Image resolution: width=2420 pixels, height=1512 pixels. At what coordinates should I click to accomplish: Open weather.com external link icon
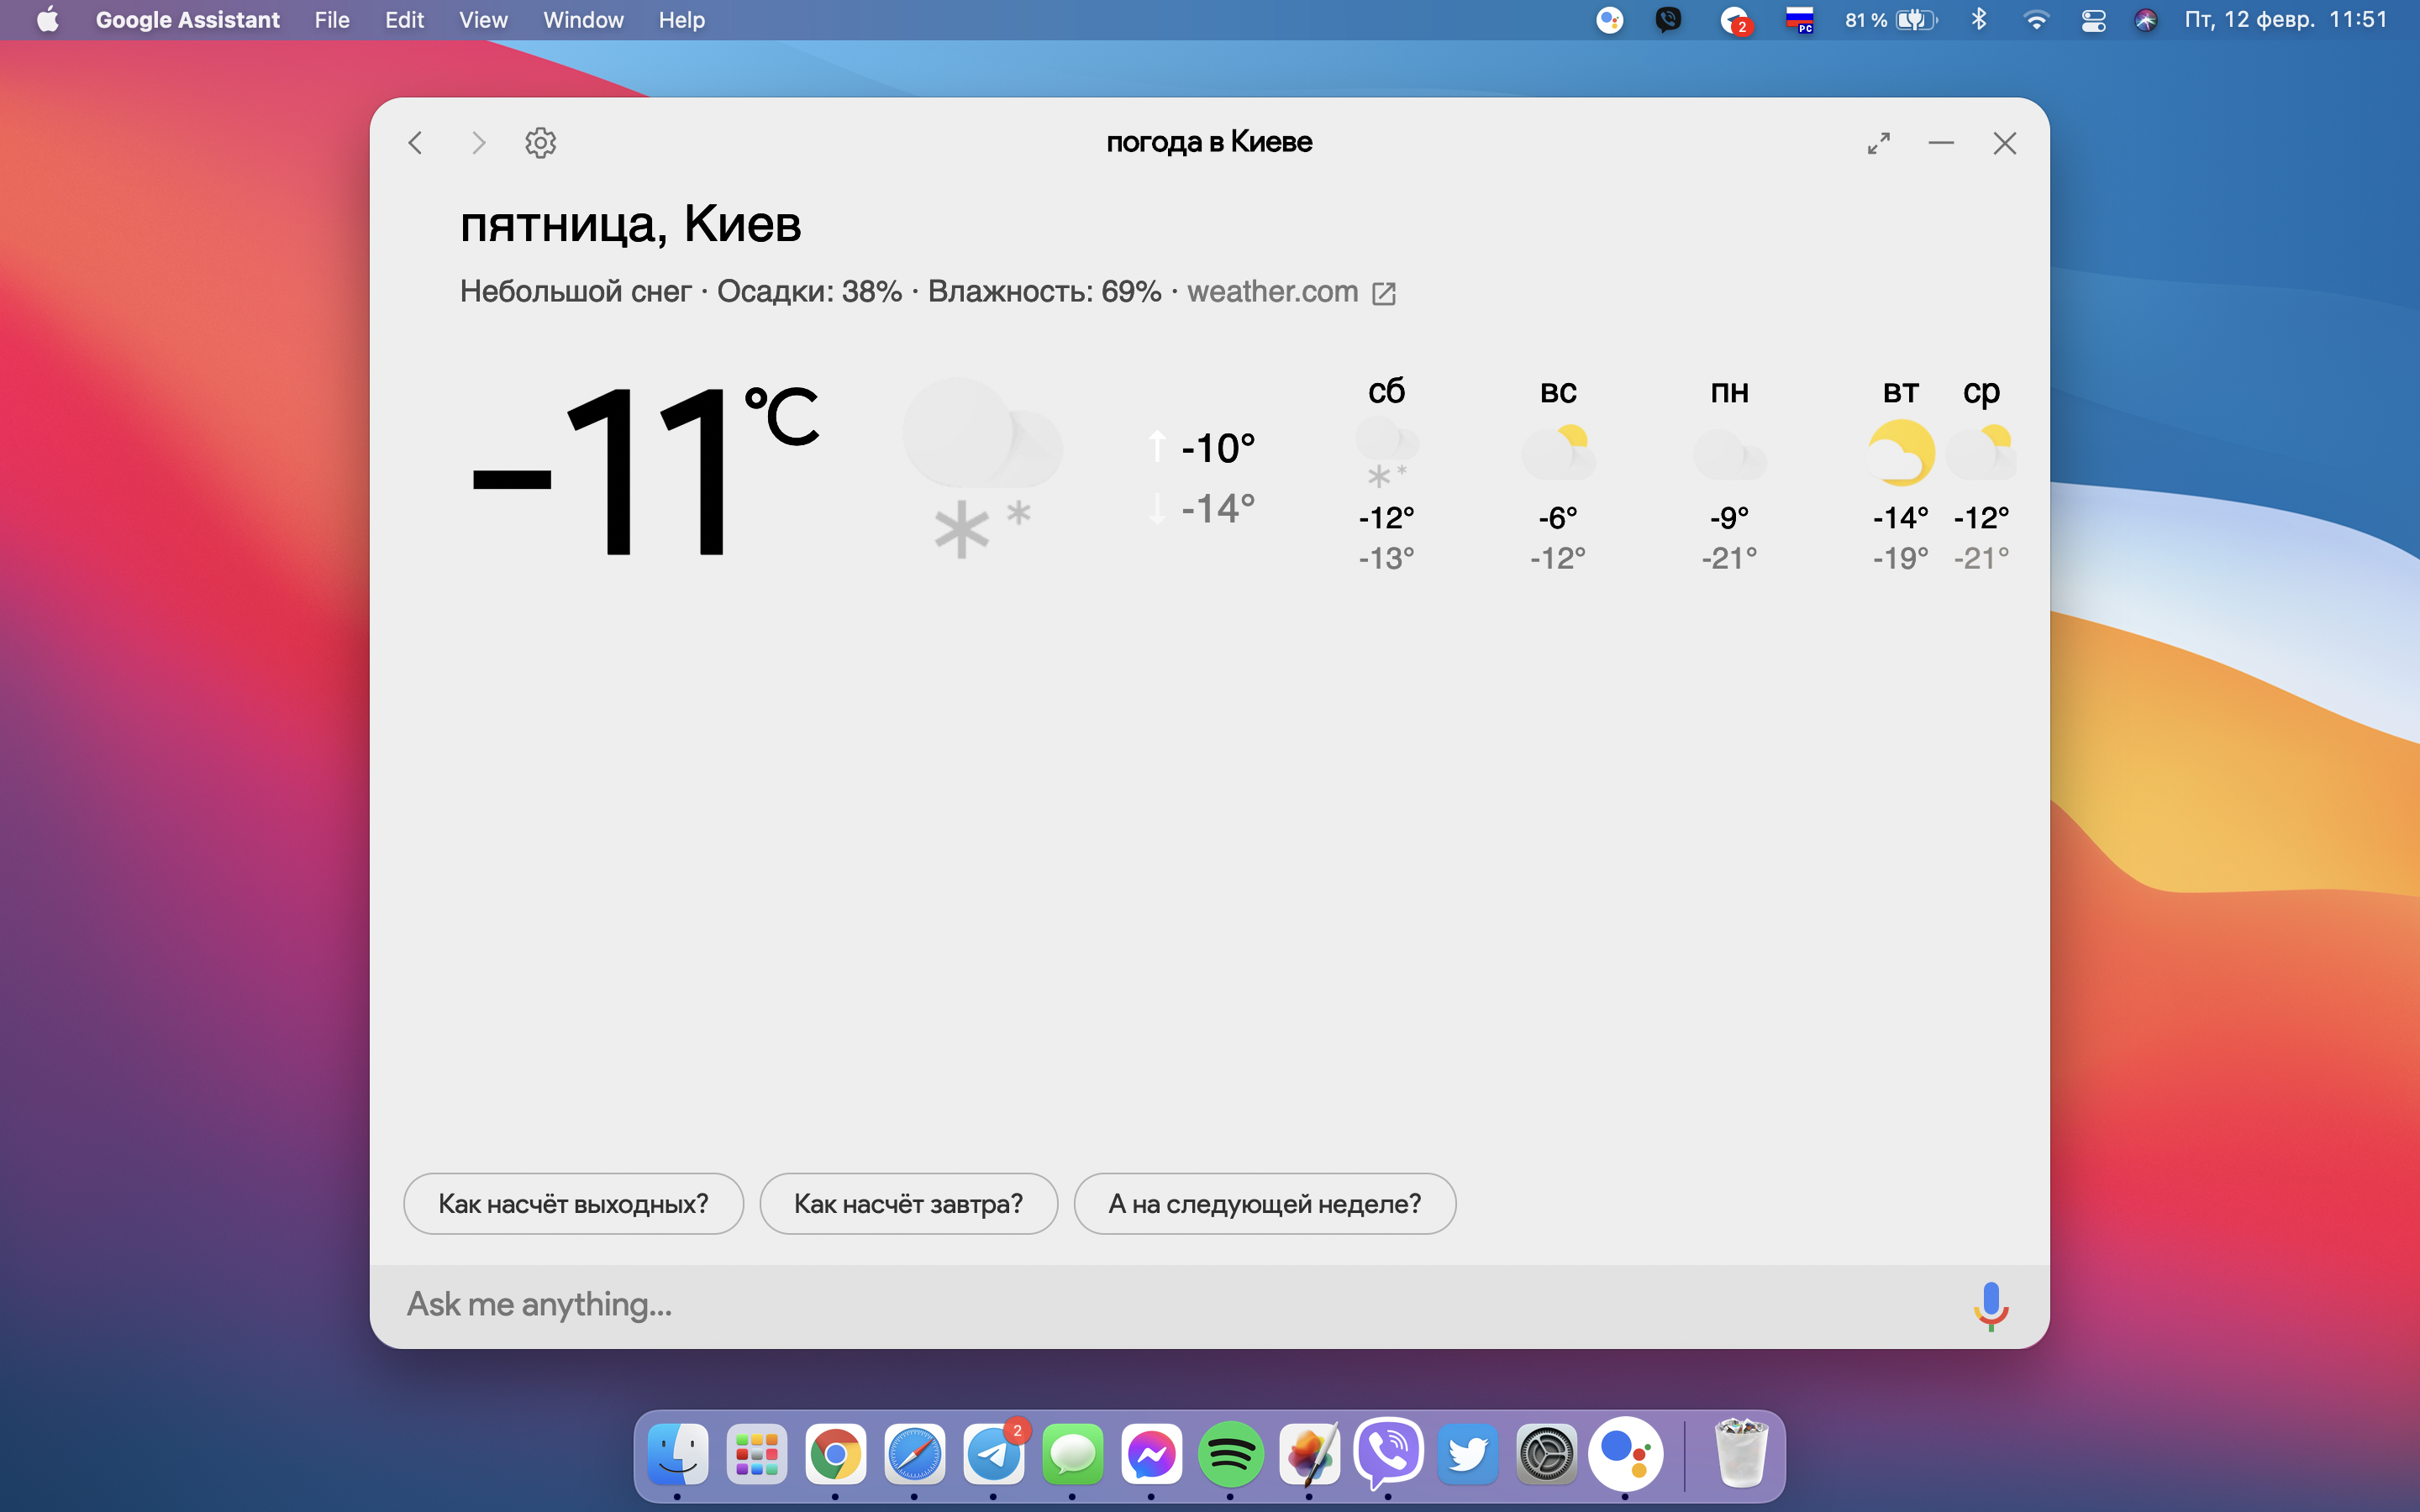(1384, 293)
